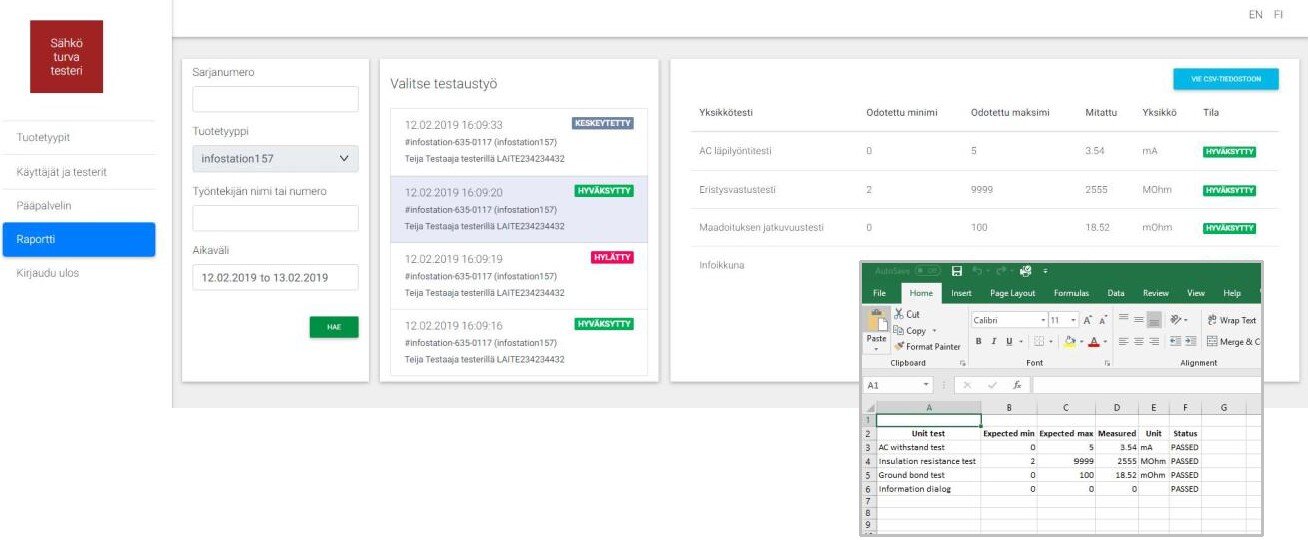Switch language to FI

coord(1278,15)
